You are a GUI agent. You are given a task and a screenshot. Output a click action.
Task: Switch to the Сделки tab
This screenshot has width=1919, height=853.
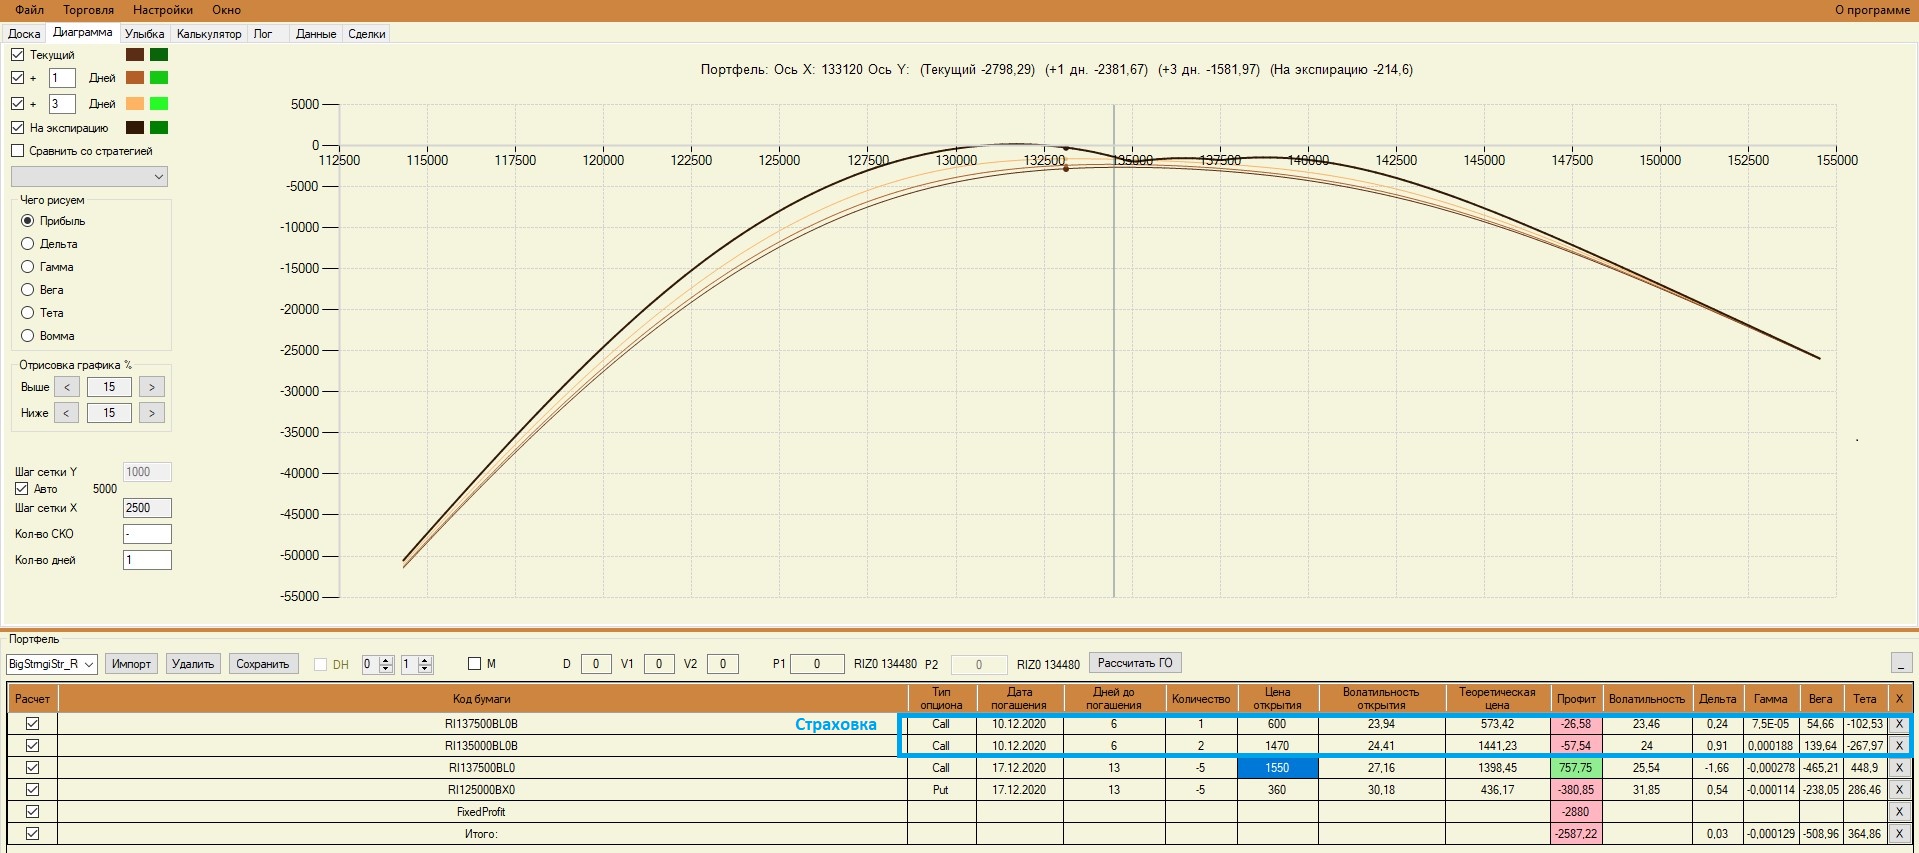coord(367,34)
